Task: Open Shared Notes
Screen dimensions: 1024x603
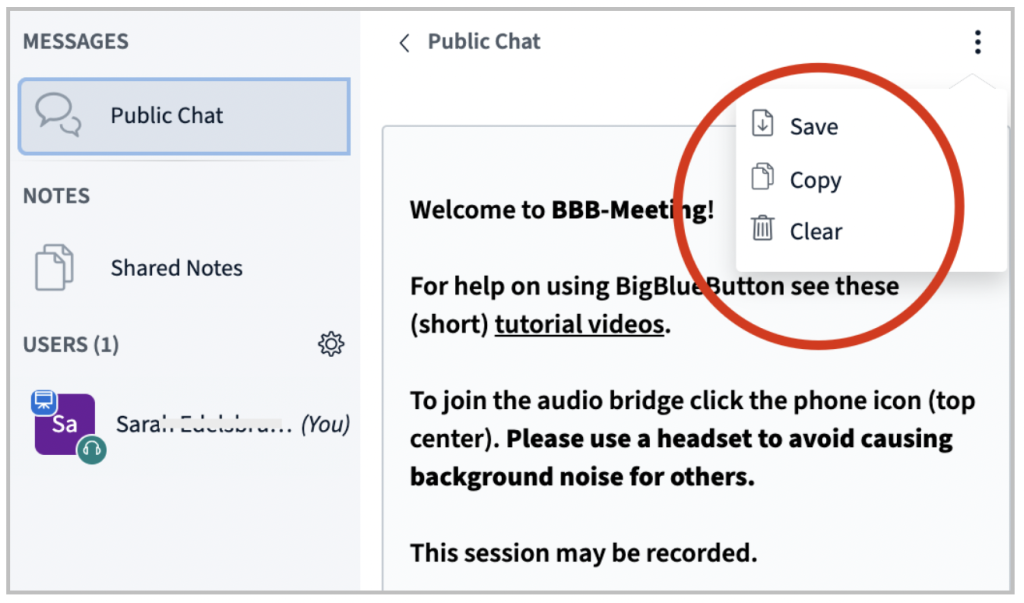Action: pos(184,268)
